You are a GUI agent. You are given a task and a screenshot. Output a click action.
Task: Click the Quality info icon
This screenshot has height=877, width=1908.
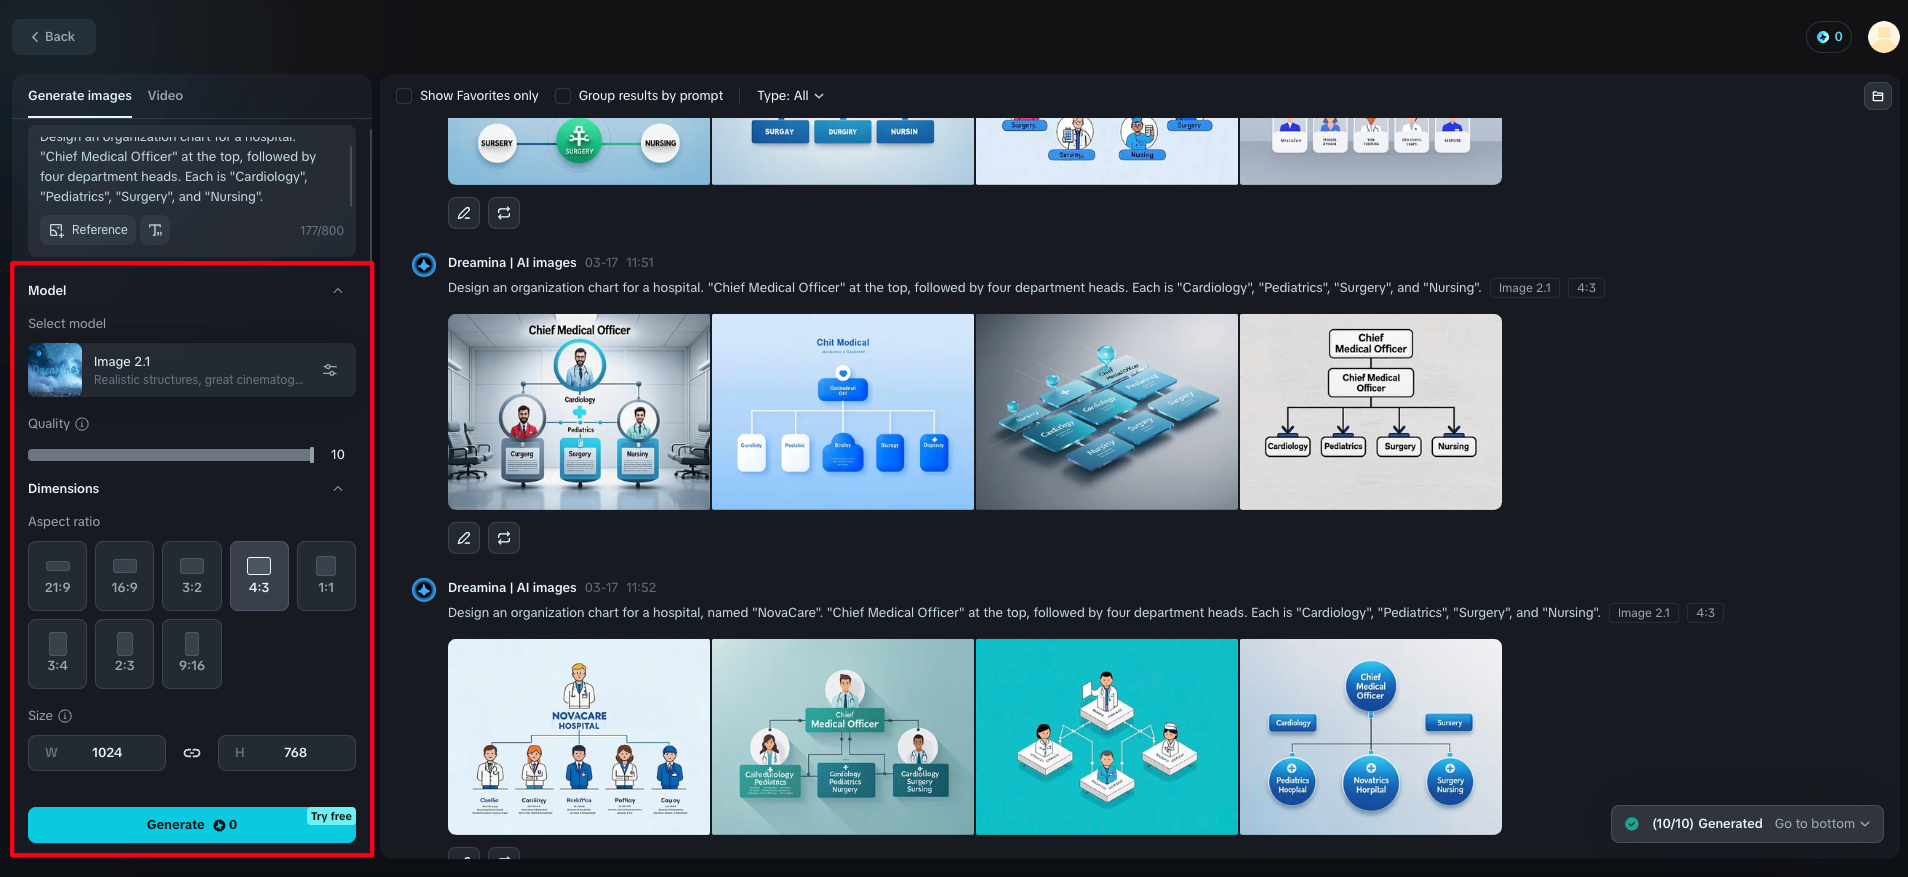point(82,424)
